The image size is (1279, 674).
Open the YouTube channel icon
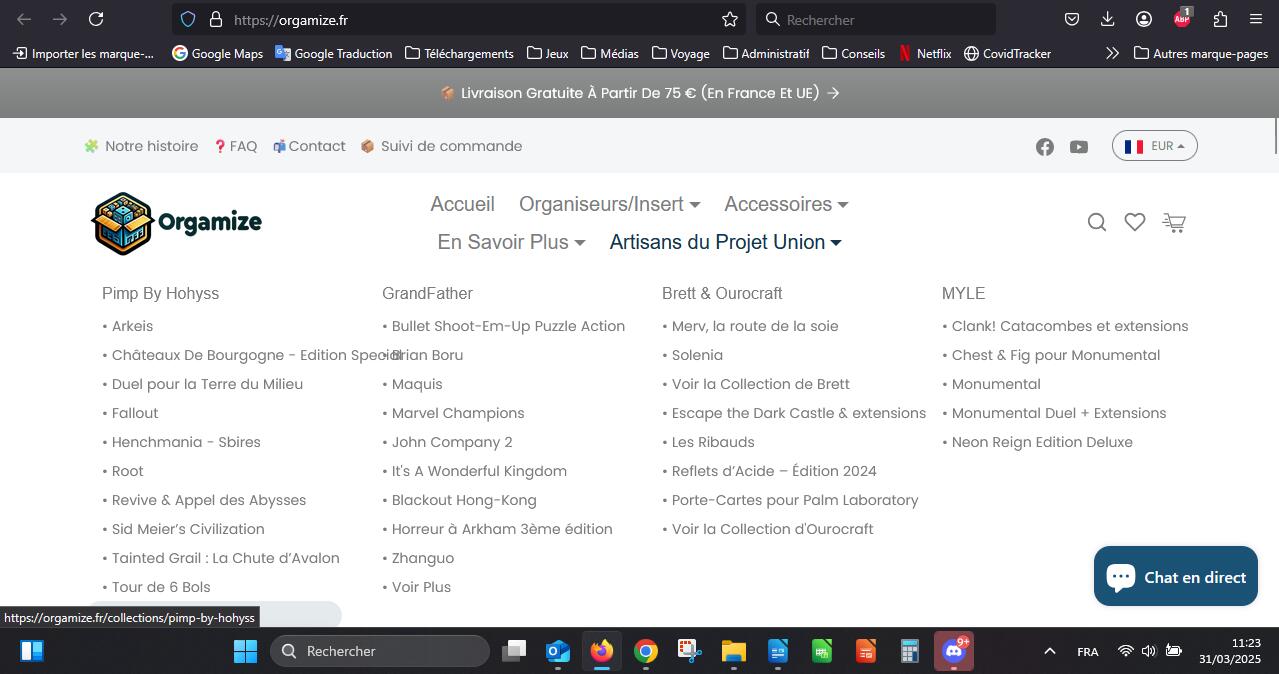1078,147
